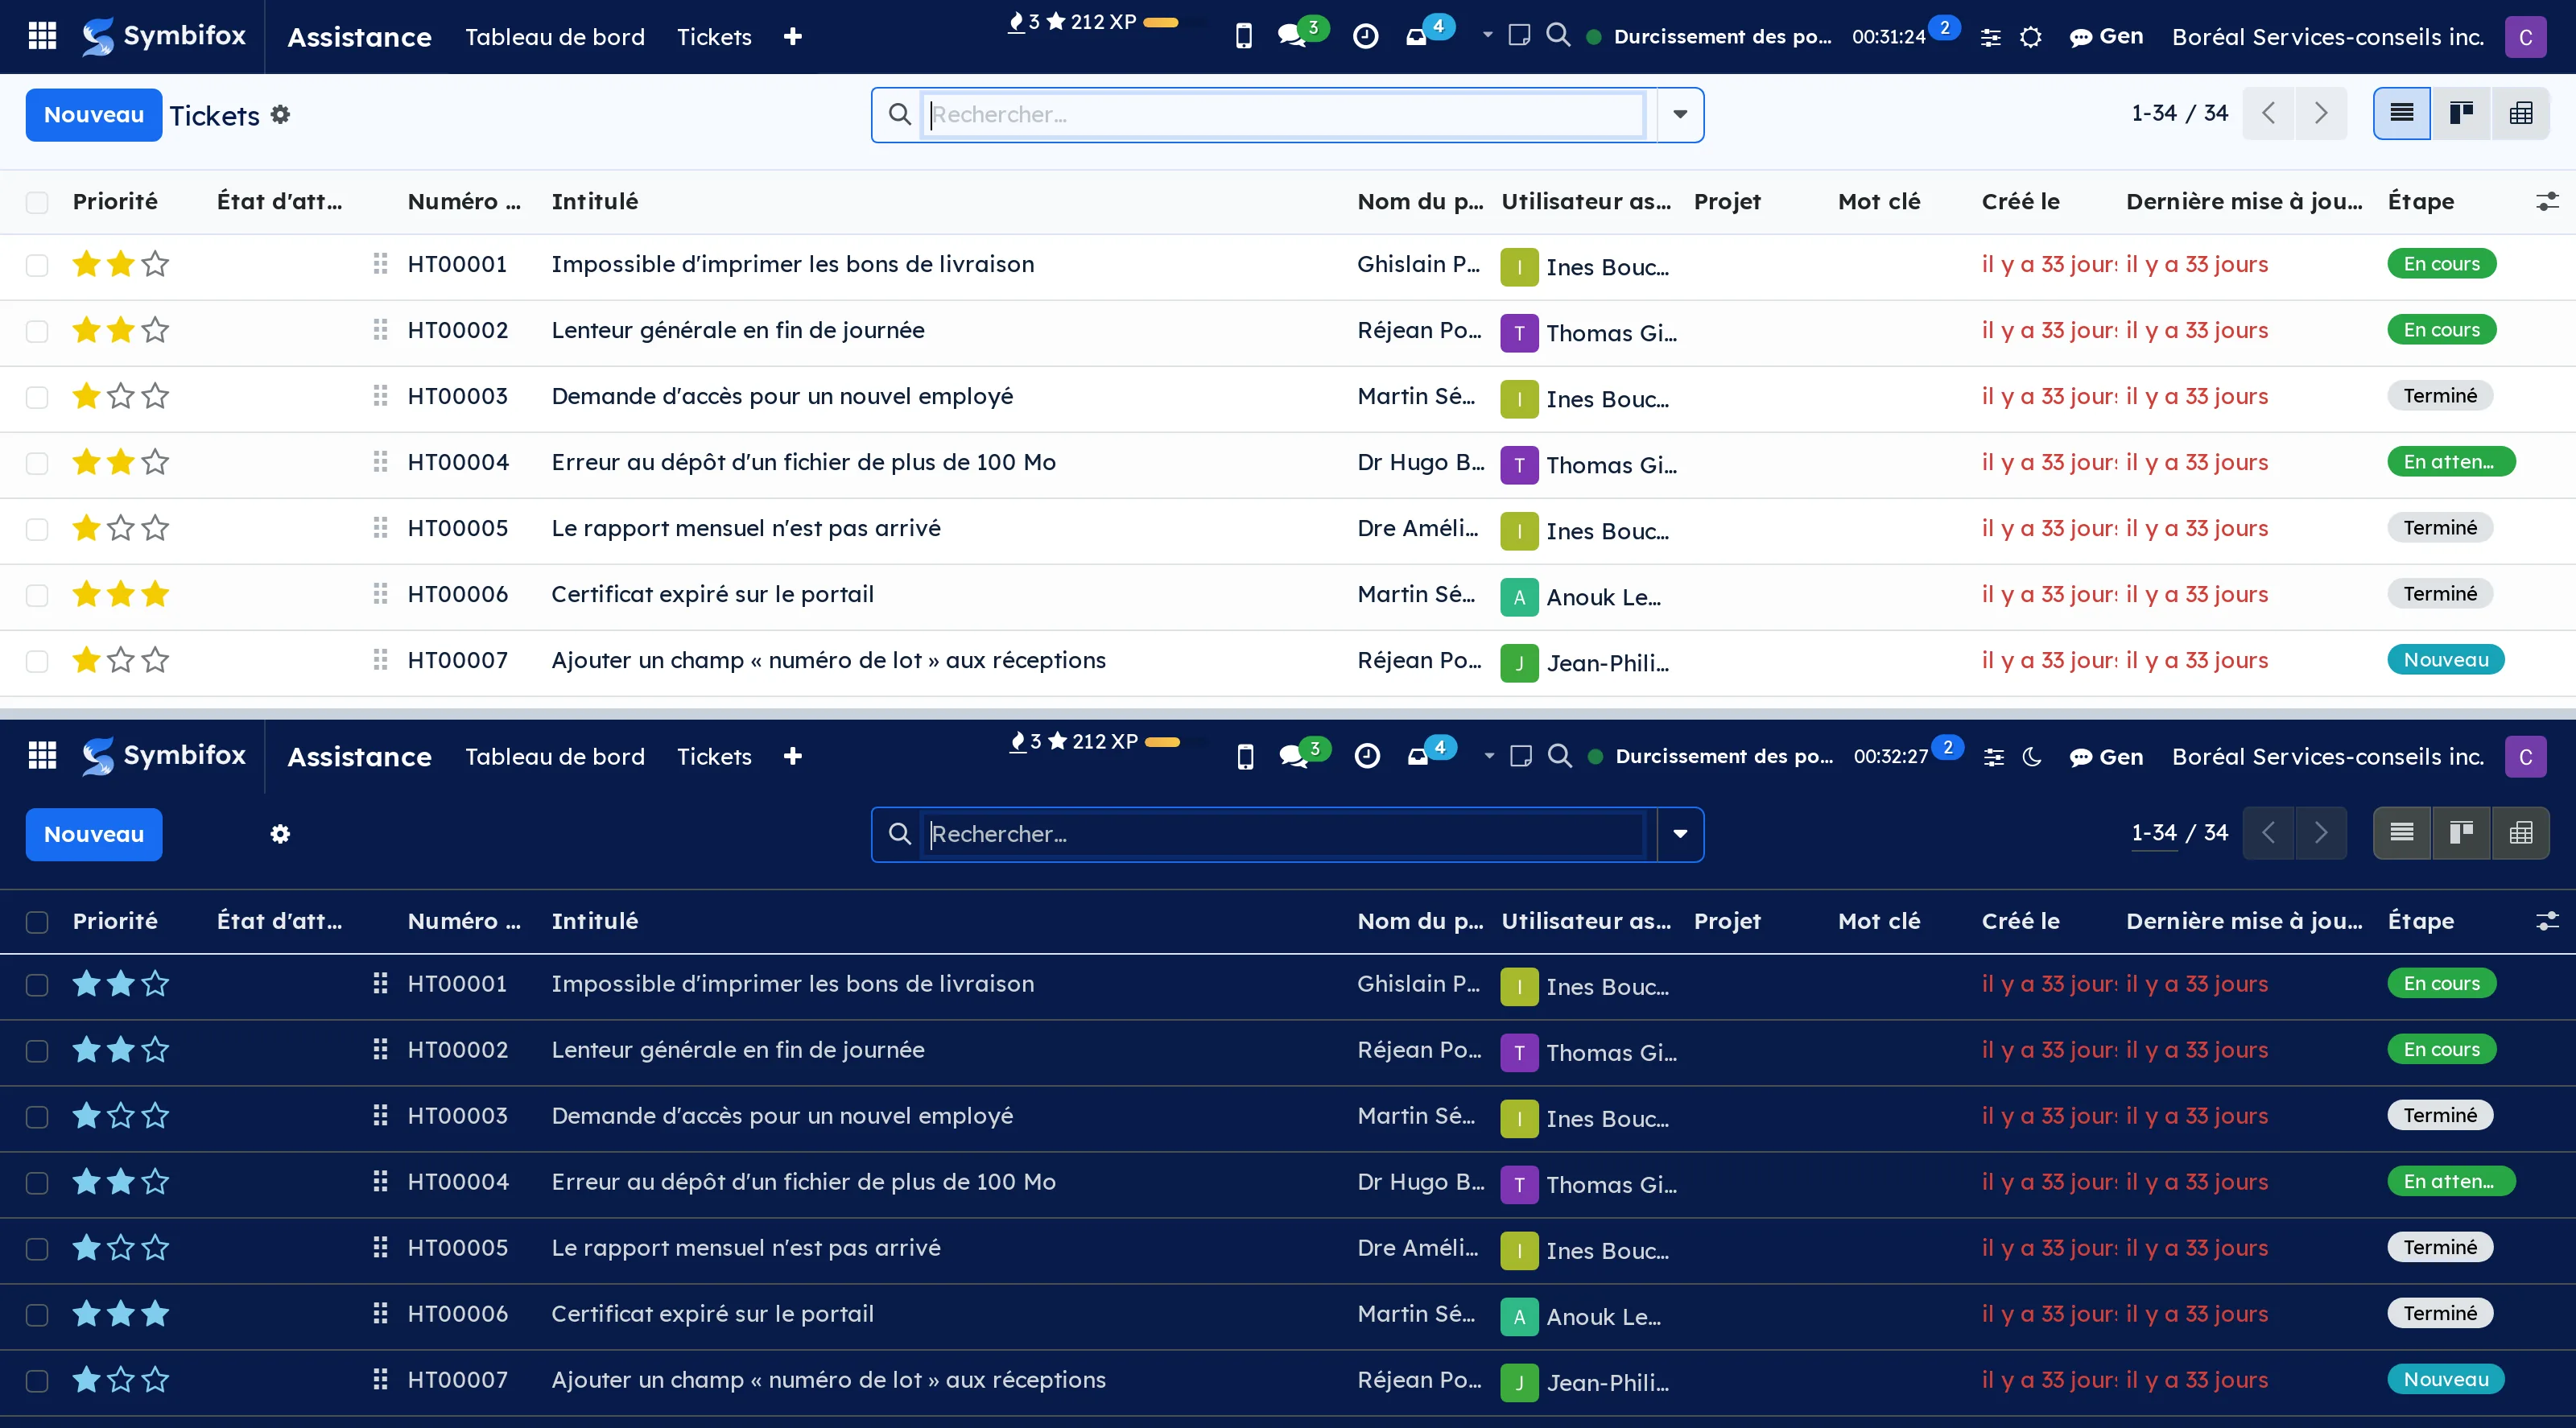Open Assistance app menu in dark window
Screen dimensions: 2576x1428
point(359,757)
